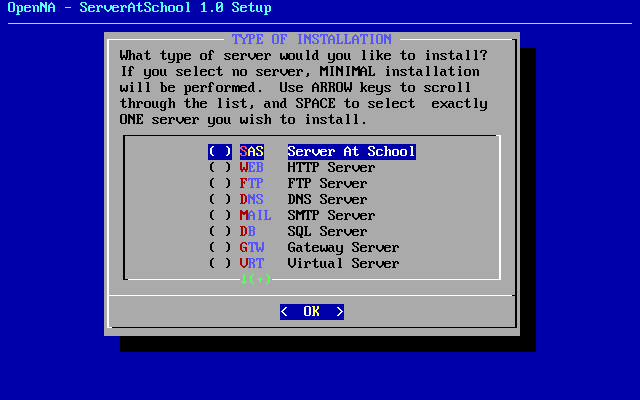Viewport: 640px width, 400px height.
Task: Select the MAIL radio button
Action: point(220,216)
